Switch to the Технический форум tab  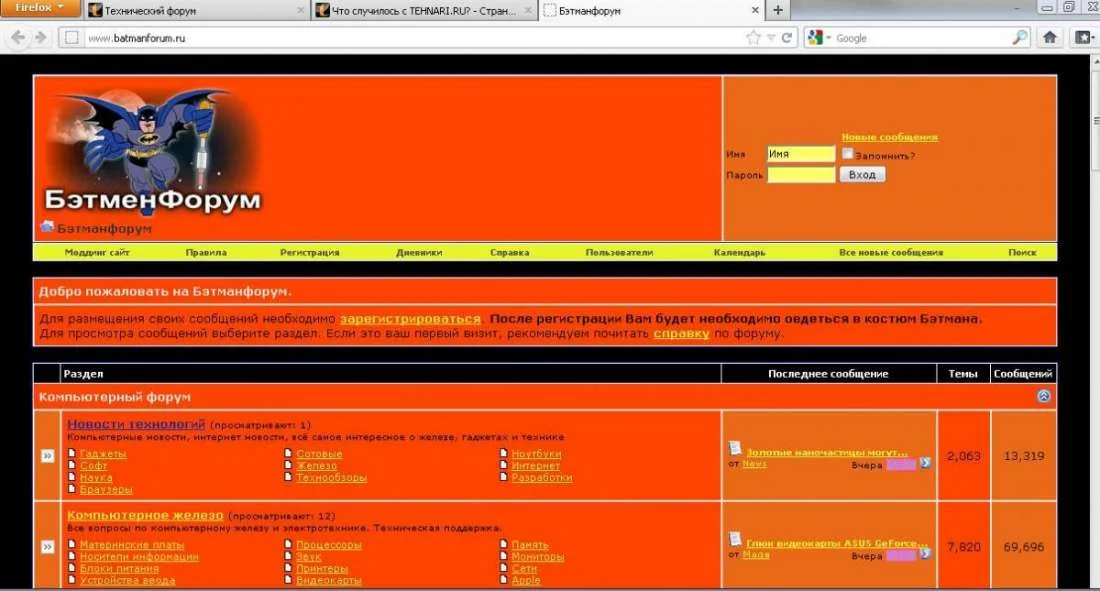[x=196, y=11]
